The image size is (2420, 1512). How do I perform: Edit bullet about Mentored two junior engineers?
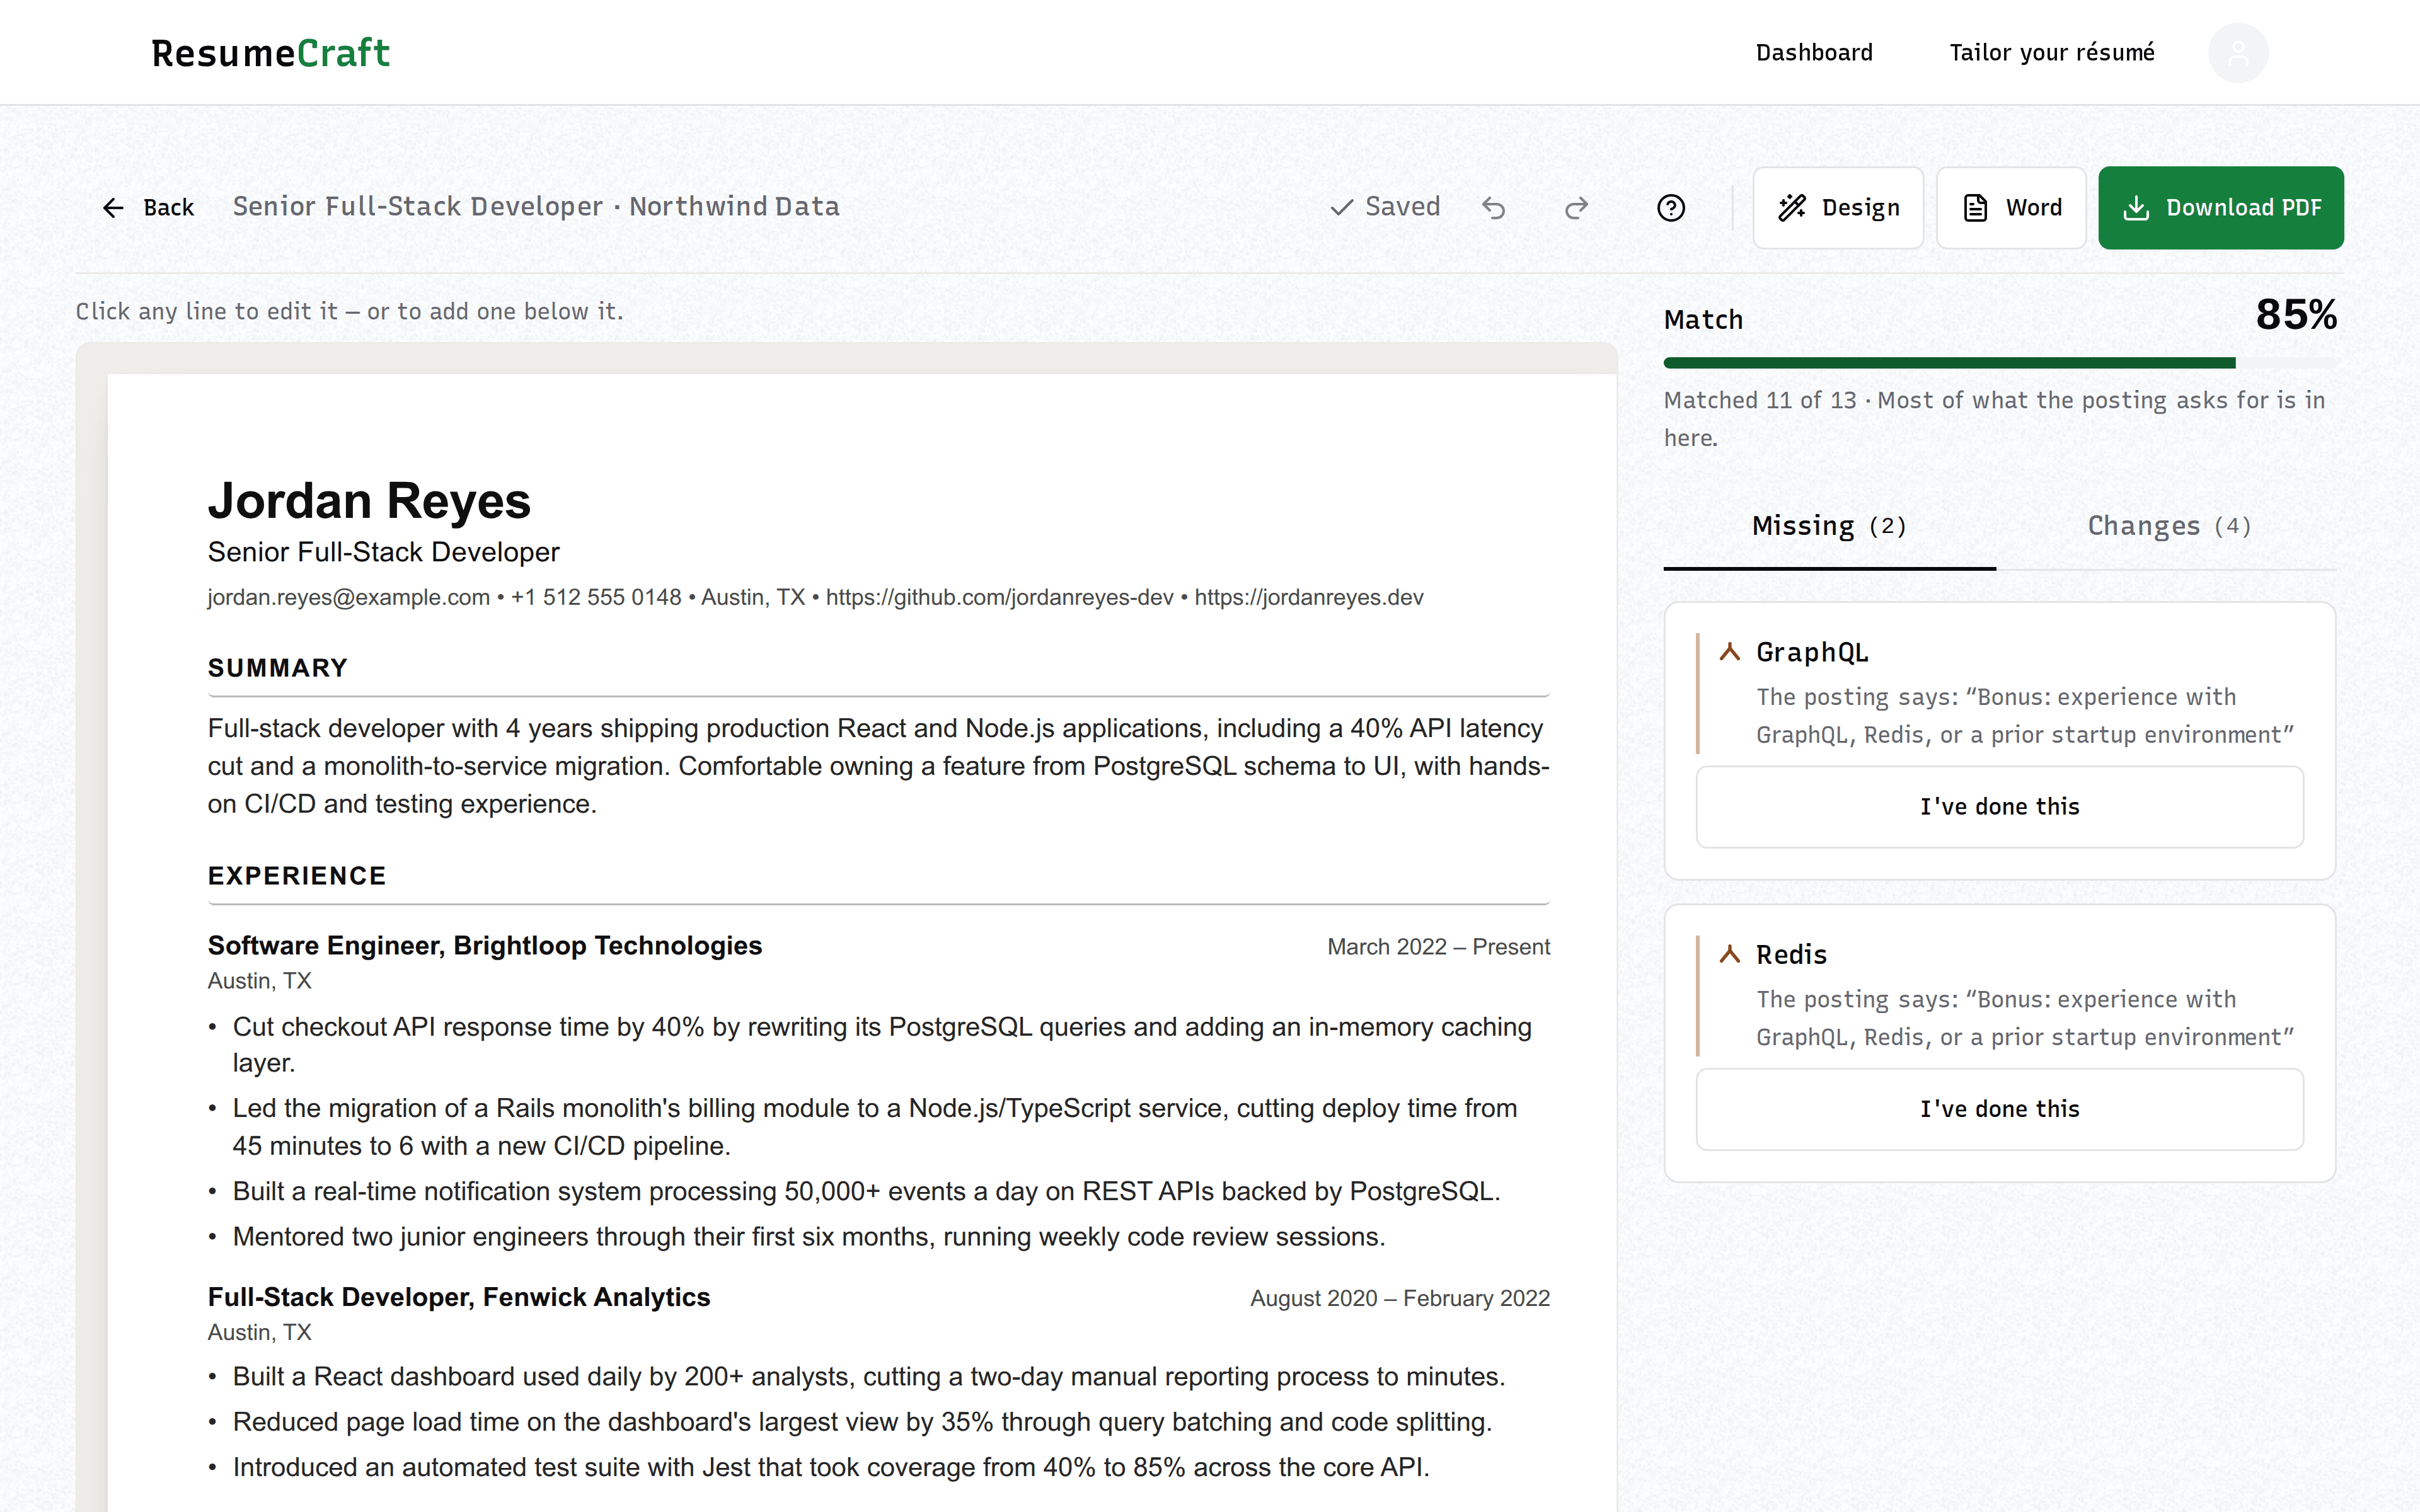pos(809,1237)
